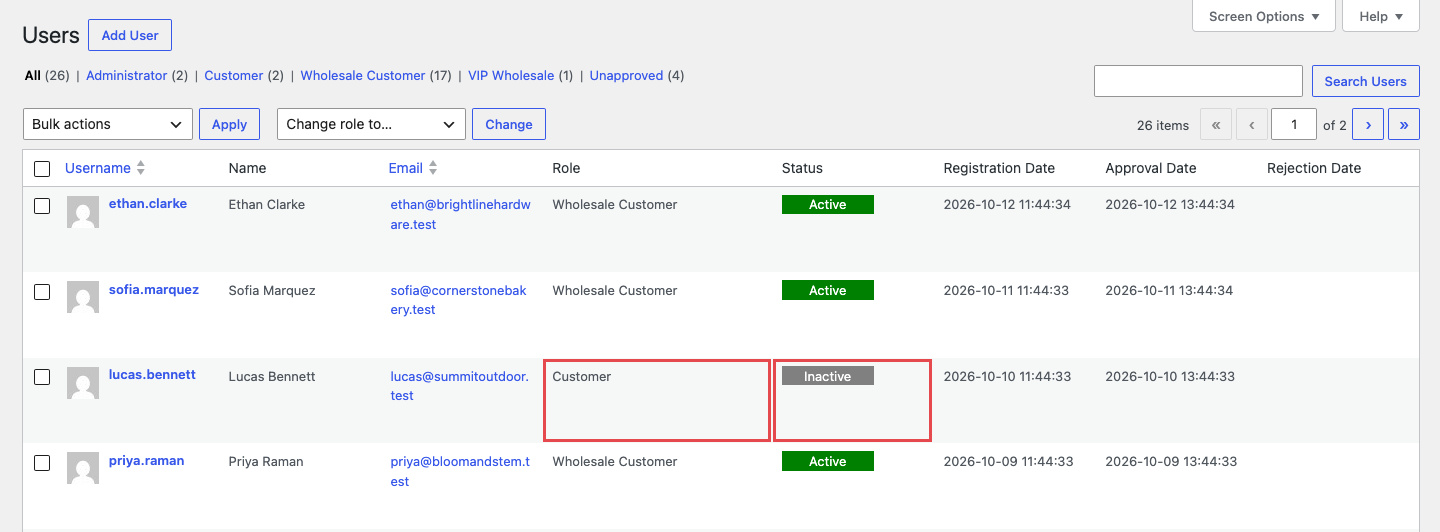The image size is (1440, 532).
Task: Click the 26 items count text
Action: pos(1163,125)
